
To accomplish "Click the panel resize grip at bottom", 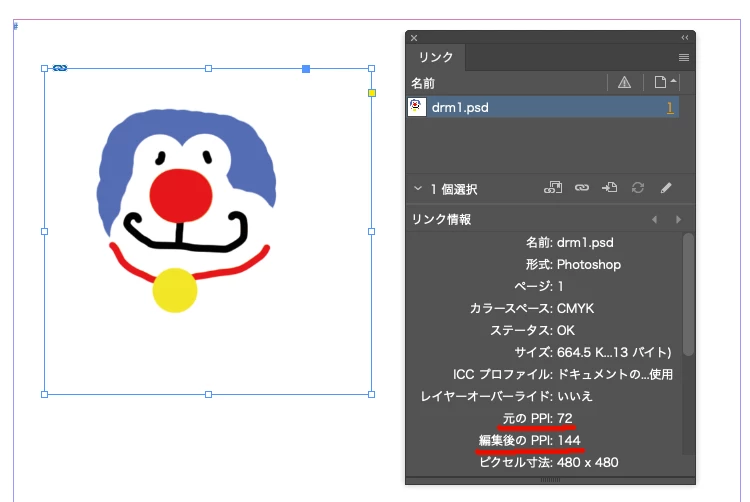I will pyautogui.click(x=550, y=480).
